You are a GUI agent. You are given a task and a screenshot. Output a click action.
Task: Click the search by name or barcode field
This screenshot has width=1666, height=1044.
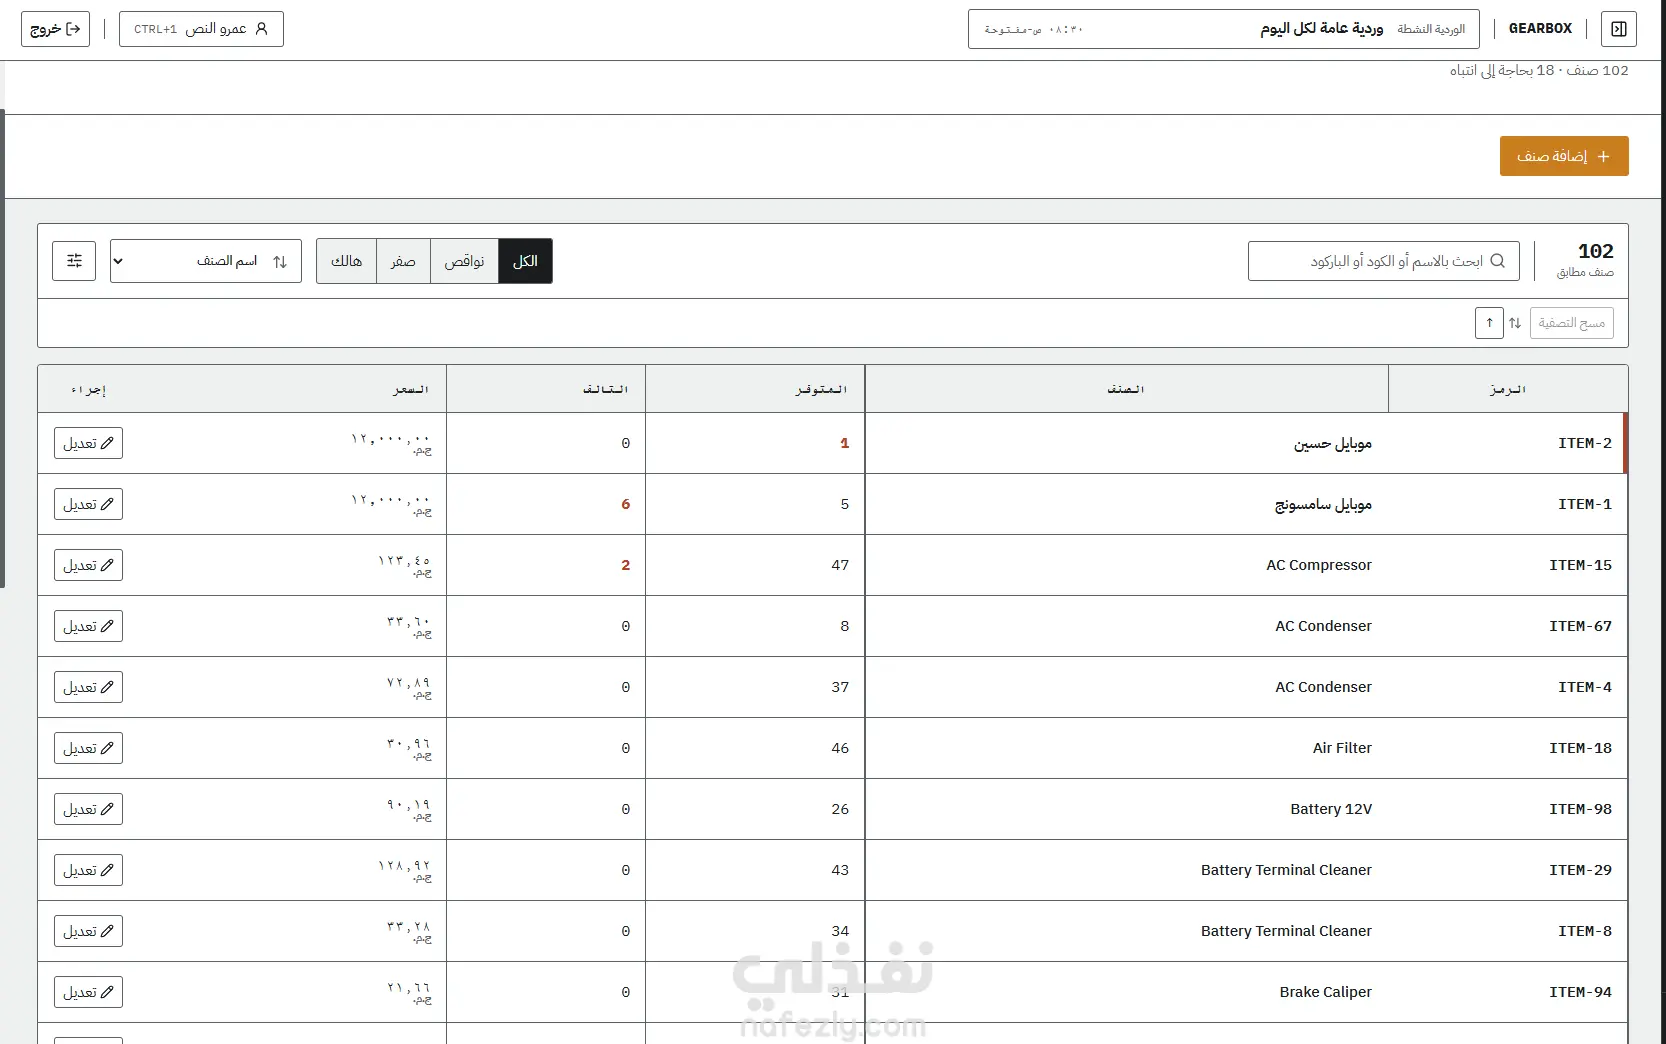(1384, 261)
